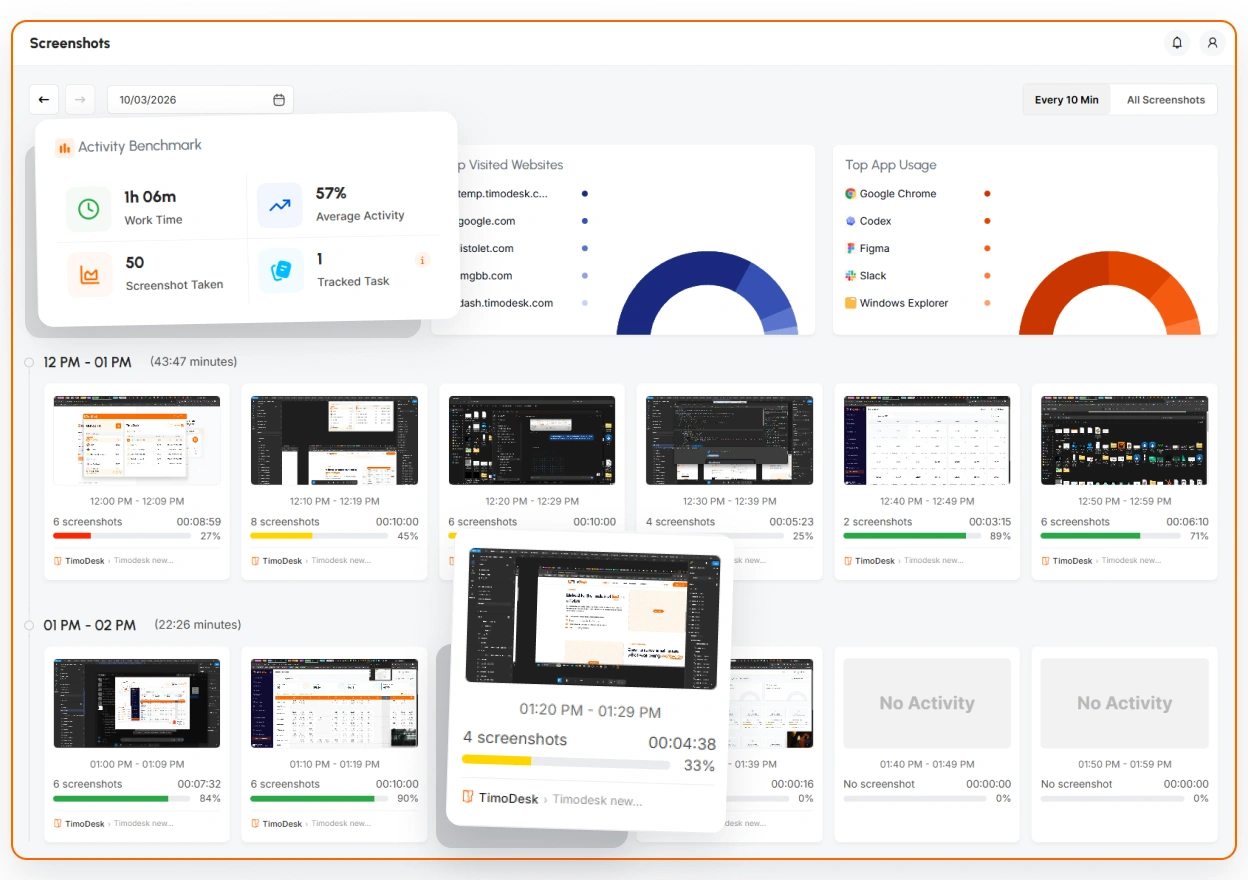The height and width of the screenshot is (880, 1248).
Task: Open the 12:30 PM - 12:39 PM screenshot thumbnail
Action: [730, 440]
